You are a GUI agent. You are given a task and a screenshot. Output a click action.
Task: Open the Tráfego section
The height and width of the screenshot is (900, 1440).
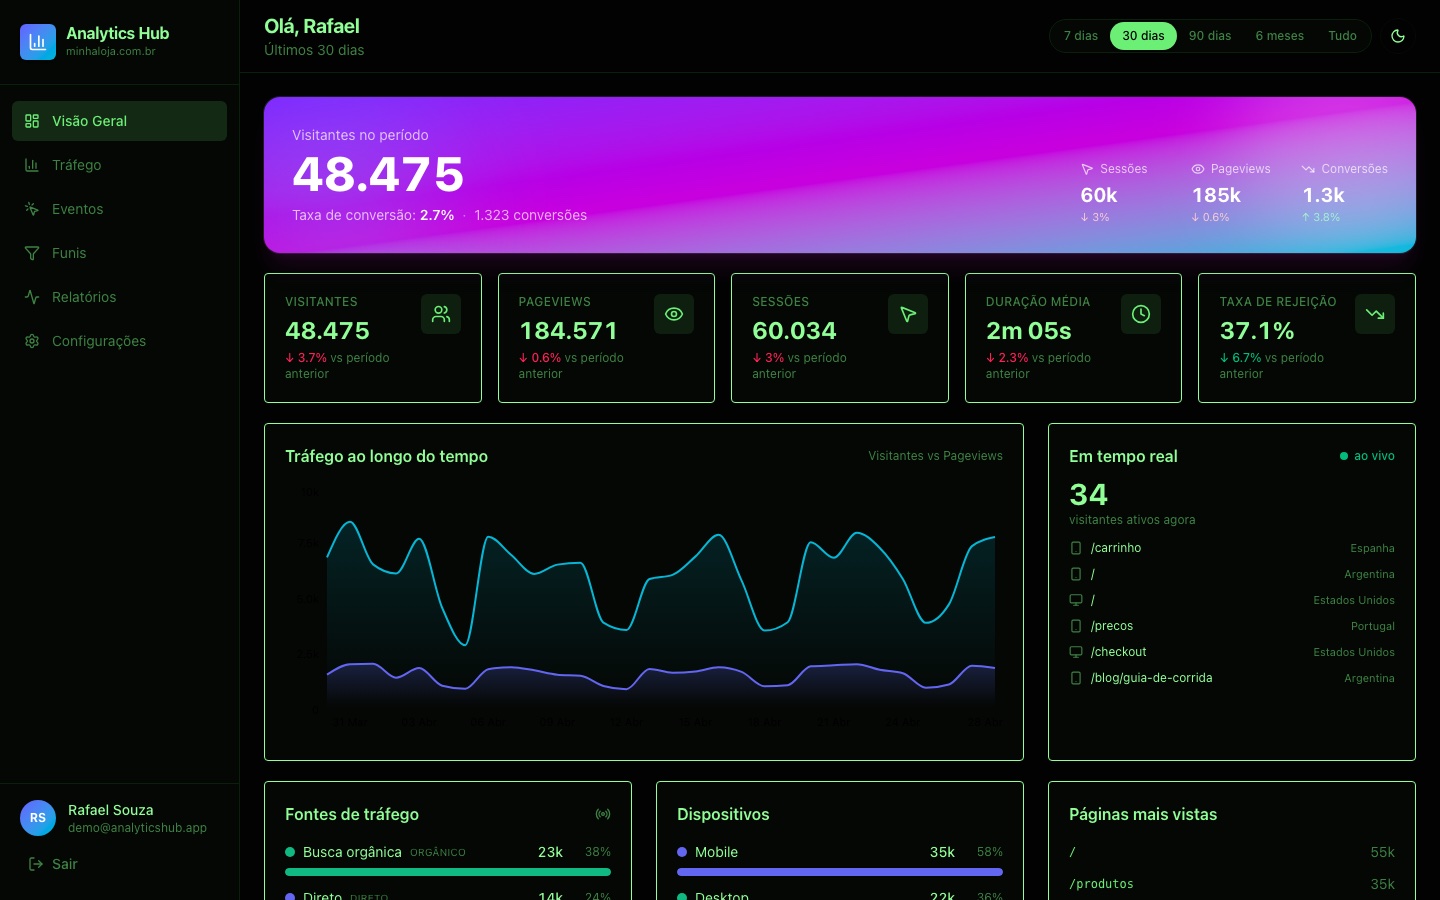[x=119, y=165]
